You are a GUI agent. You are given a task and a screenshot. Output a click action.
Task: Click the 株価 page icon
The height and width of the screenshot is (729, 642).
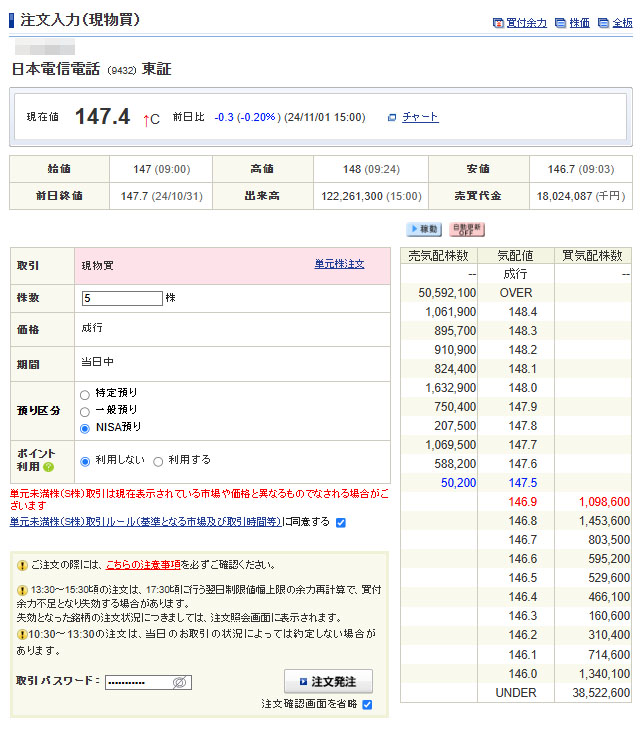tap(560, 23)
